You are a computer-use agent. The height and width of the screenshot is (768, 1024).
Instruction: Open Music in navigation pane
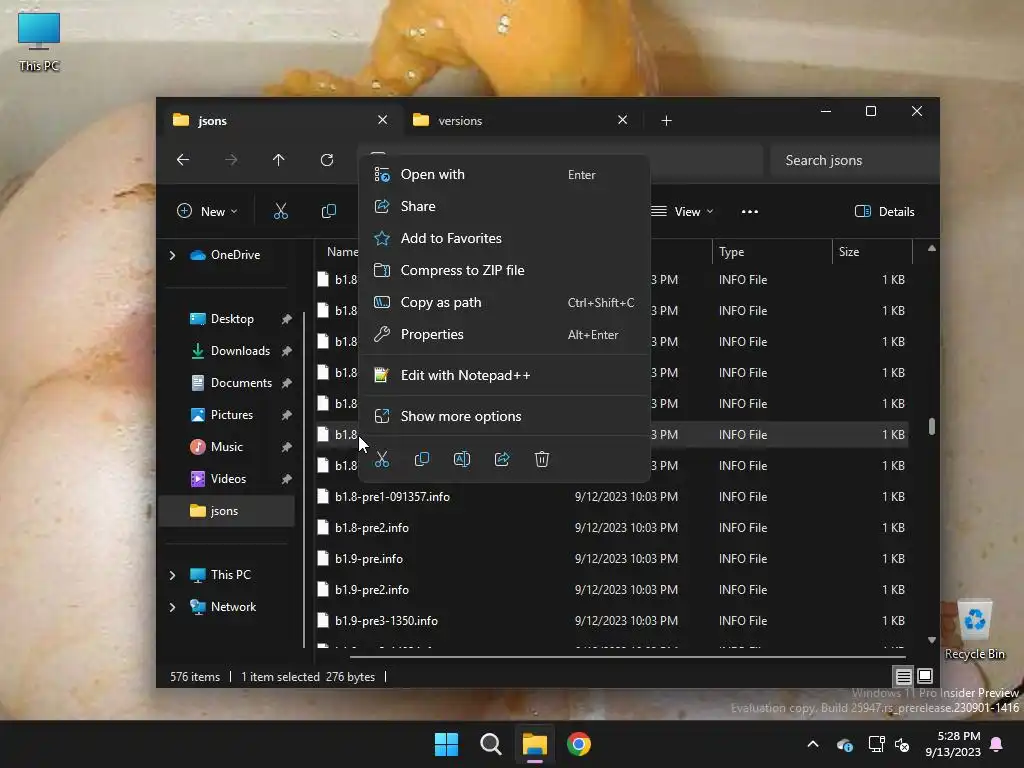coord(227,447)
